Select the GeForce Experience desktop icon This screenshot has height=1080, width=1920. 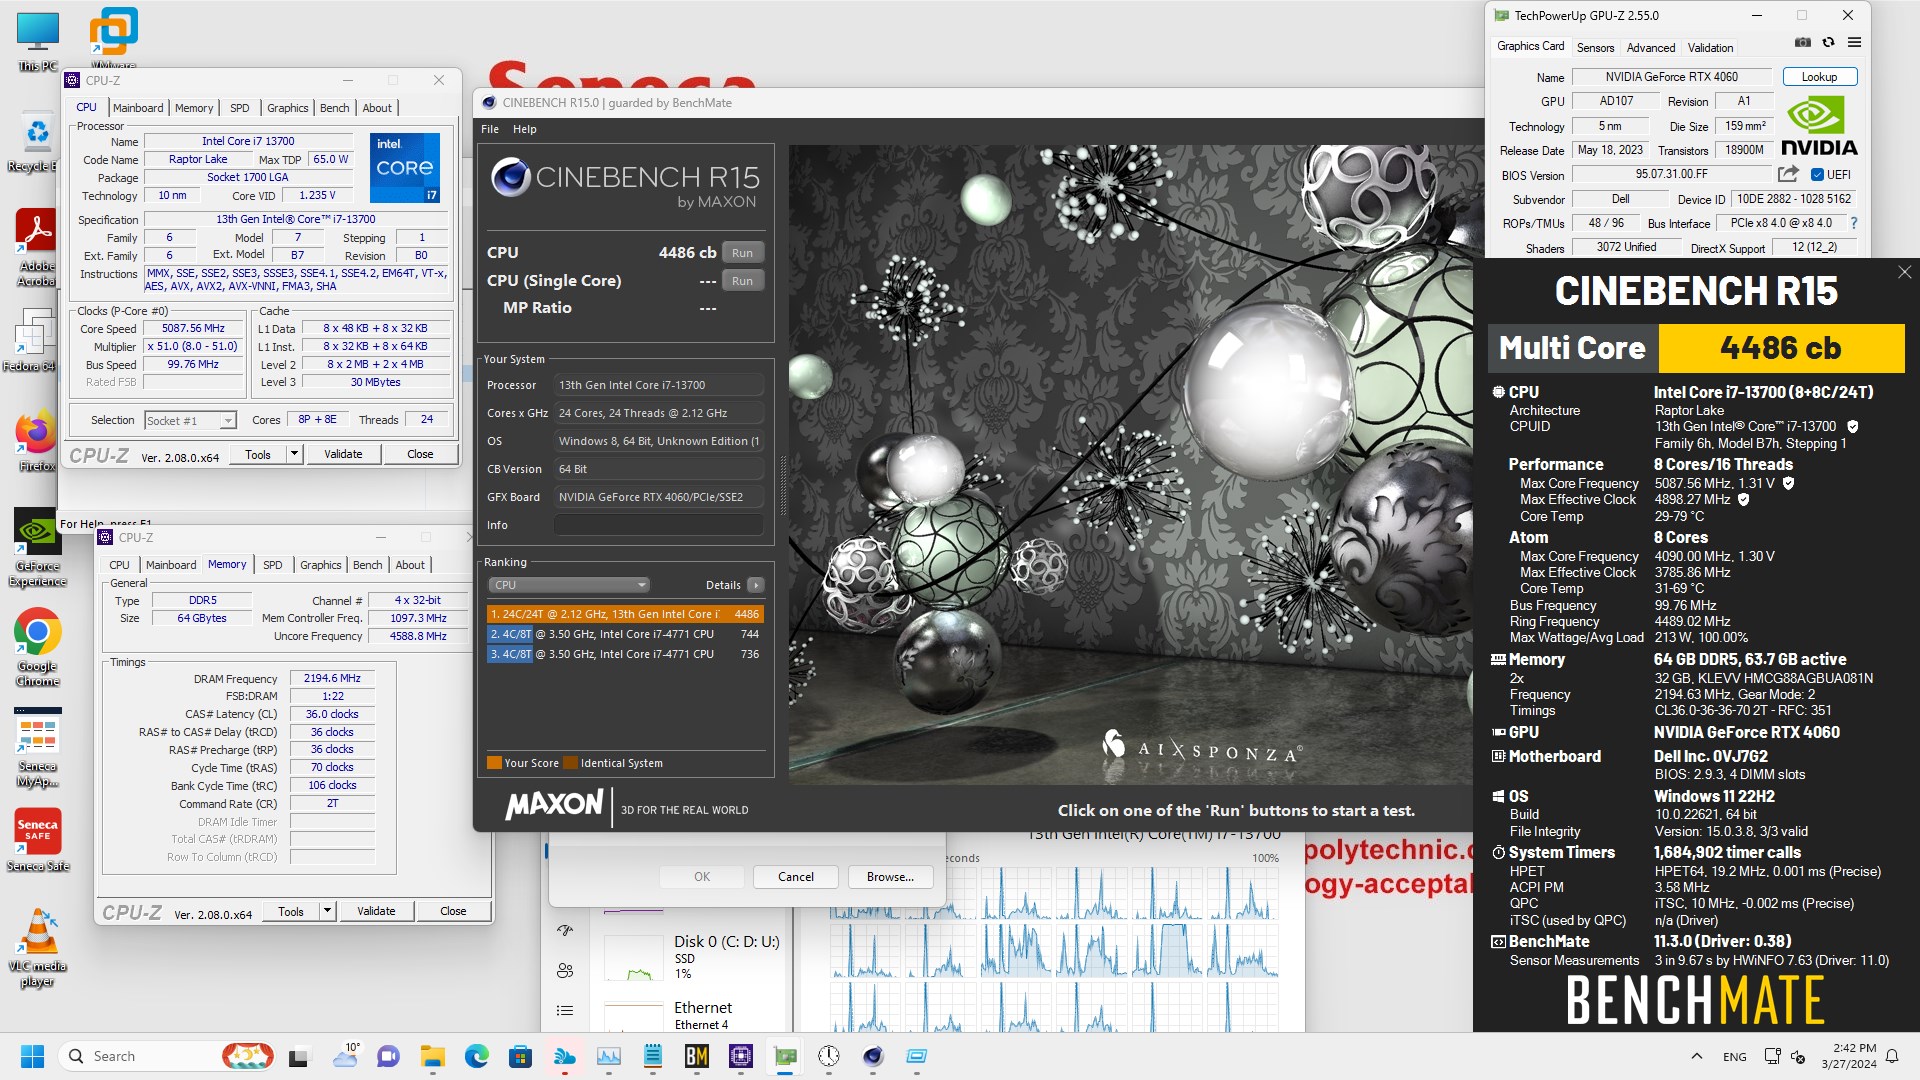click(38, 548)
